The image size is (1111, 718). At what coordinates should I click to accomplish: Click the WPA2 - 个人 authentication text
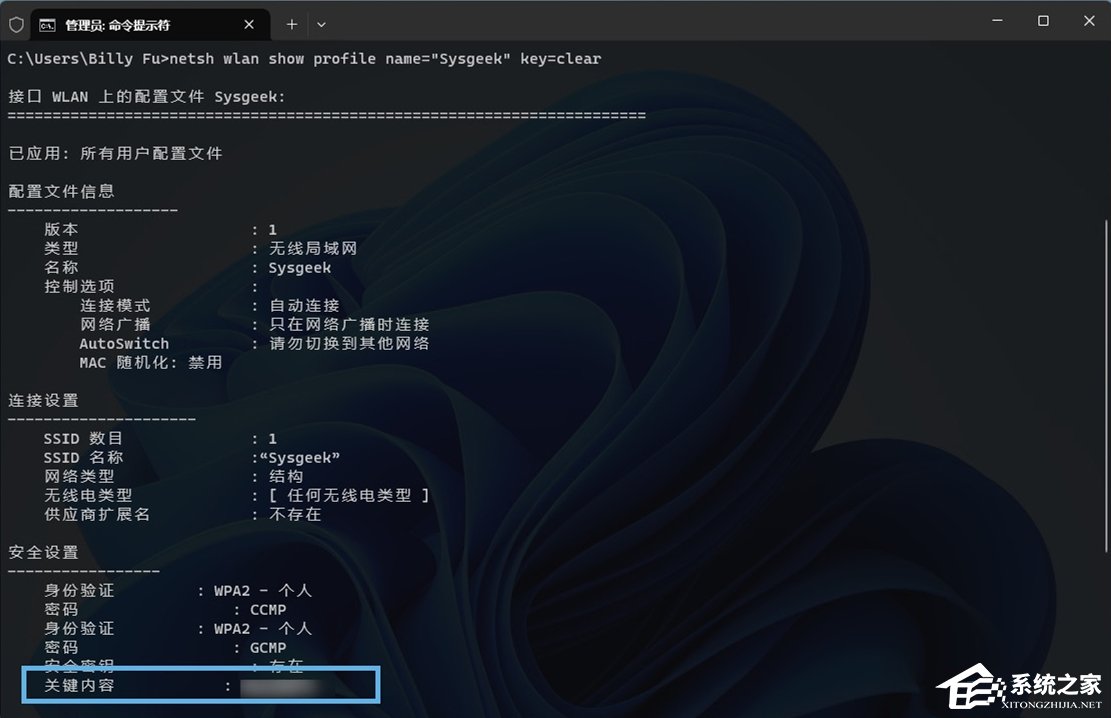(260, 590)
